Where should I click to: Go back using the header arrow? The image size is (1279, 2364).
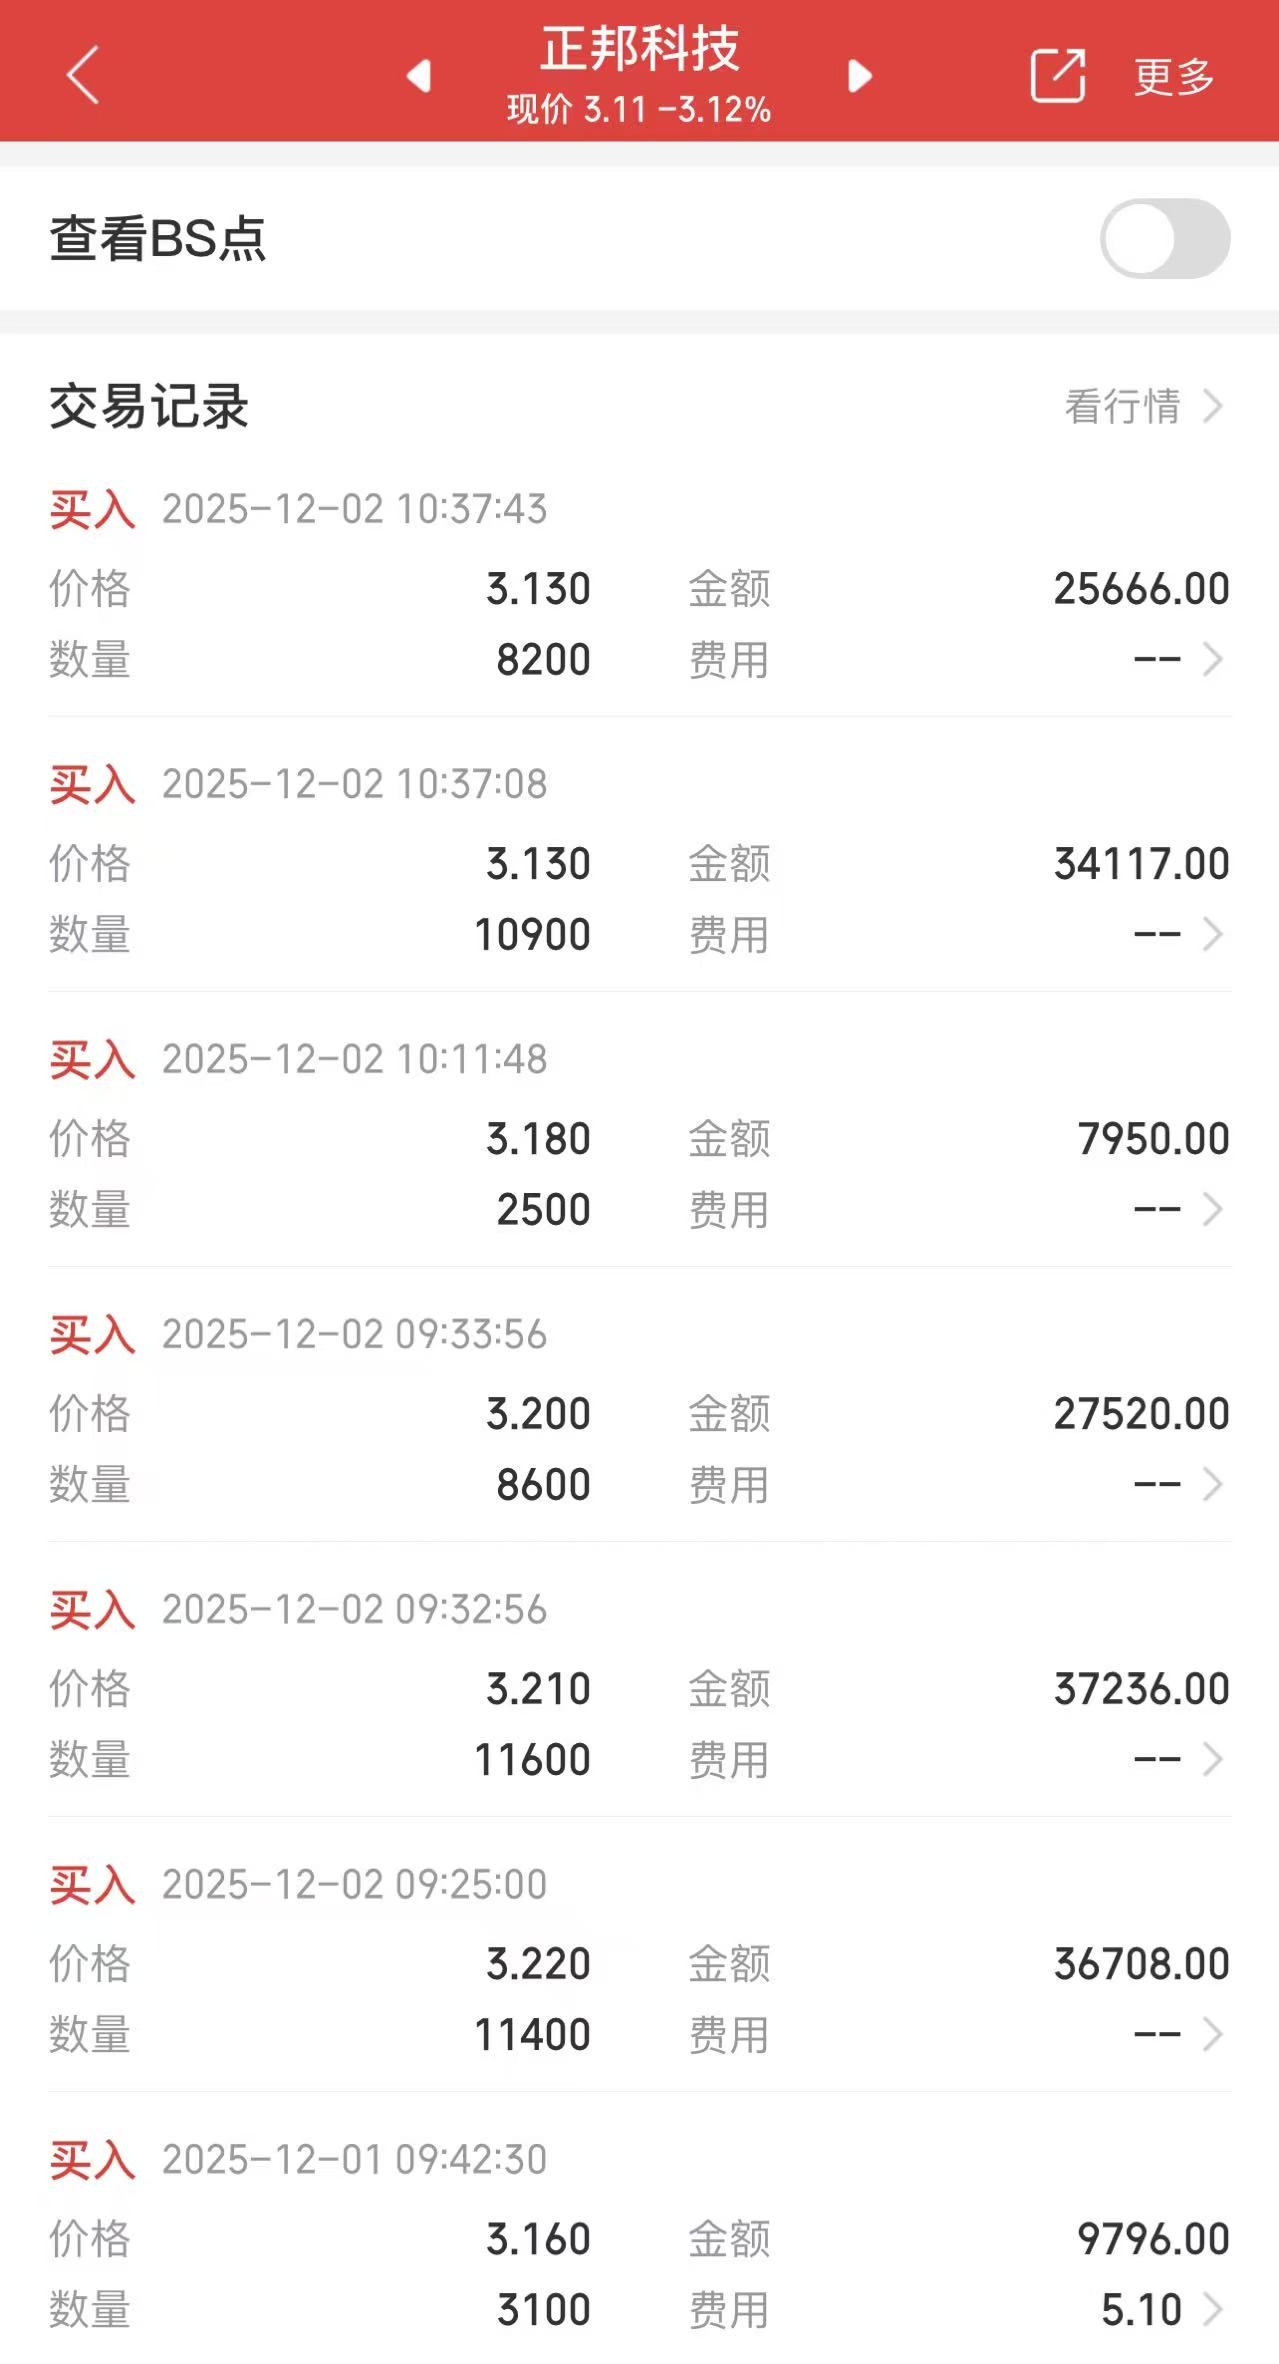[x=83, y=75]
